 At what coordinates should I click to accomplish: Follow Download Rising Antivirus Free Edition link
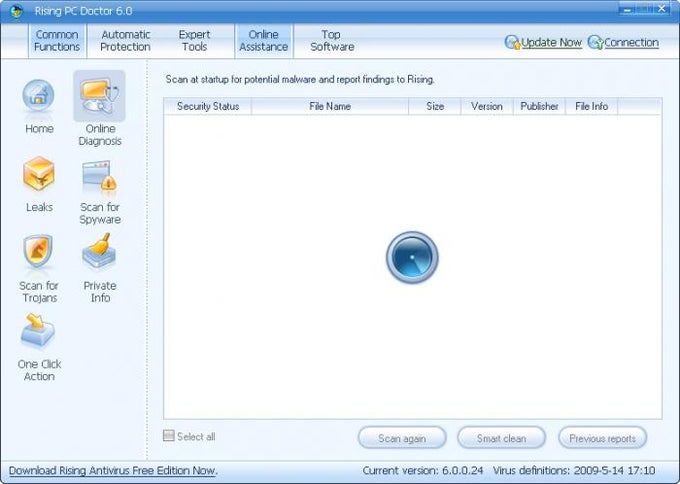click(x=113, y=471)
